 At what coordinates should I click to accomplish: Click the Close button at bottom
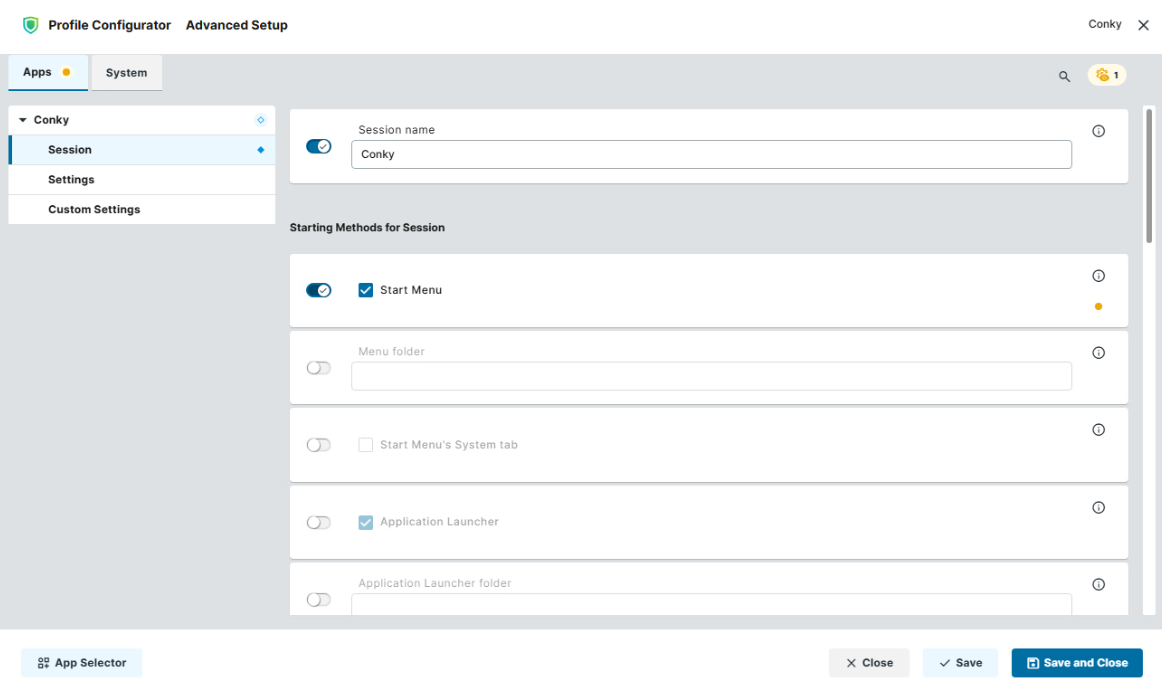tap(869, 663)
